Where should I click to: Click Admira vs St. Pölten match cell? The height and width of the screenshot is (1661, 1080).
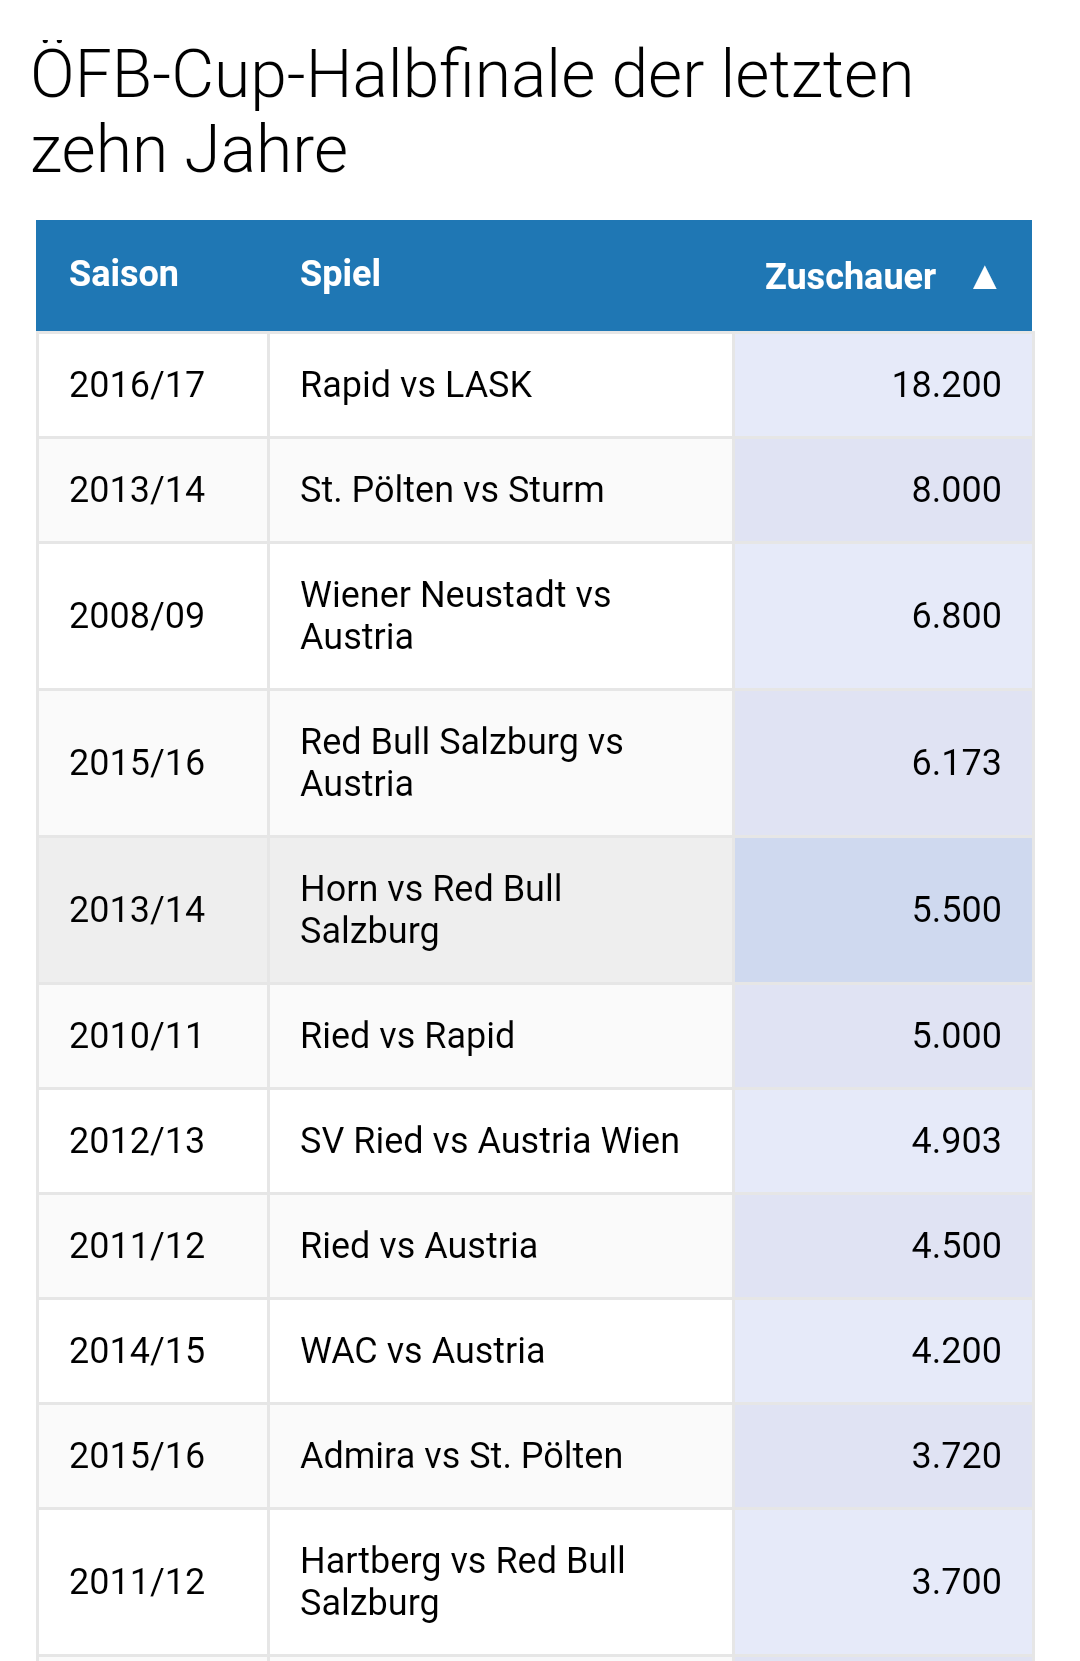click(500, 1456)
